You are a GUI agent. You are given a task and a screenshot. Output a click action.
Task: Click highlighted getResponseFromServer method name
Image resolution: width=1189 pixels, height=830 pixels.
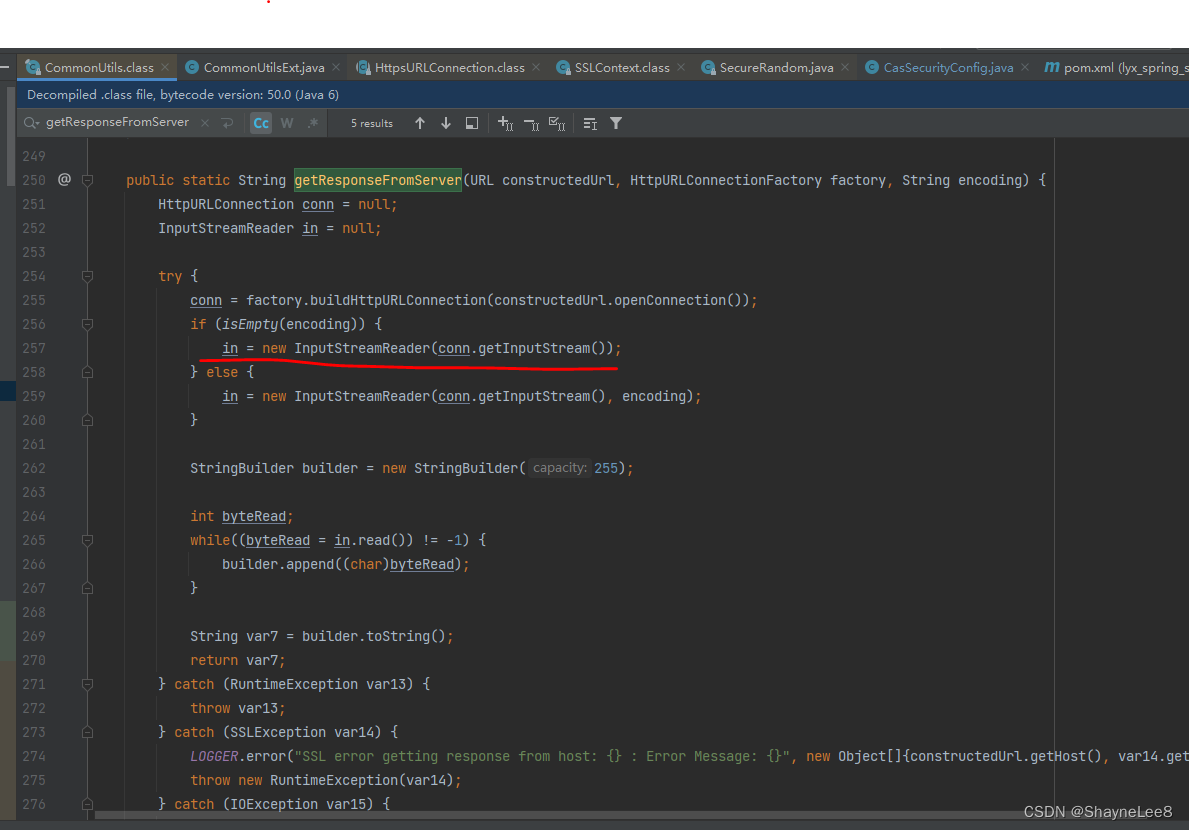pyautogui.click(x=378, y=180)
